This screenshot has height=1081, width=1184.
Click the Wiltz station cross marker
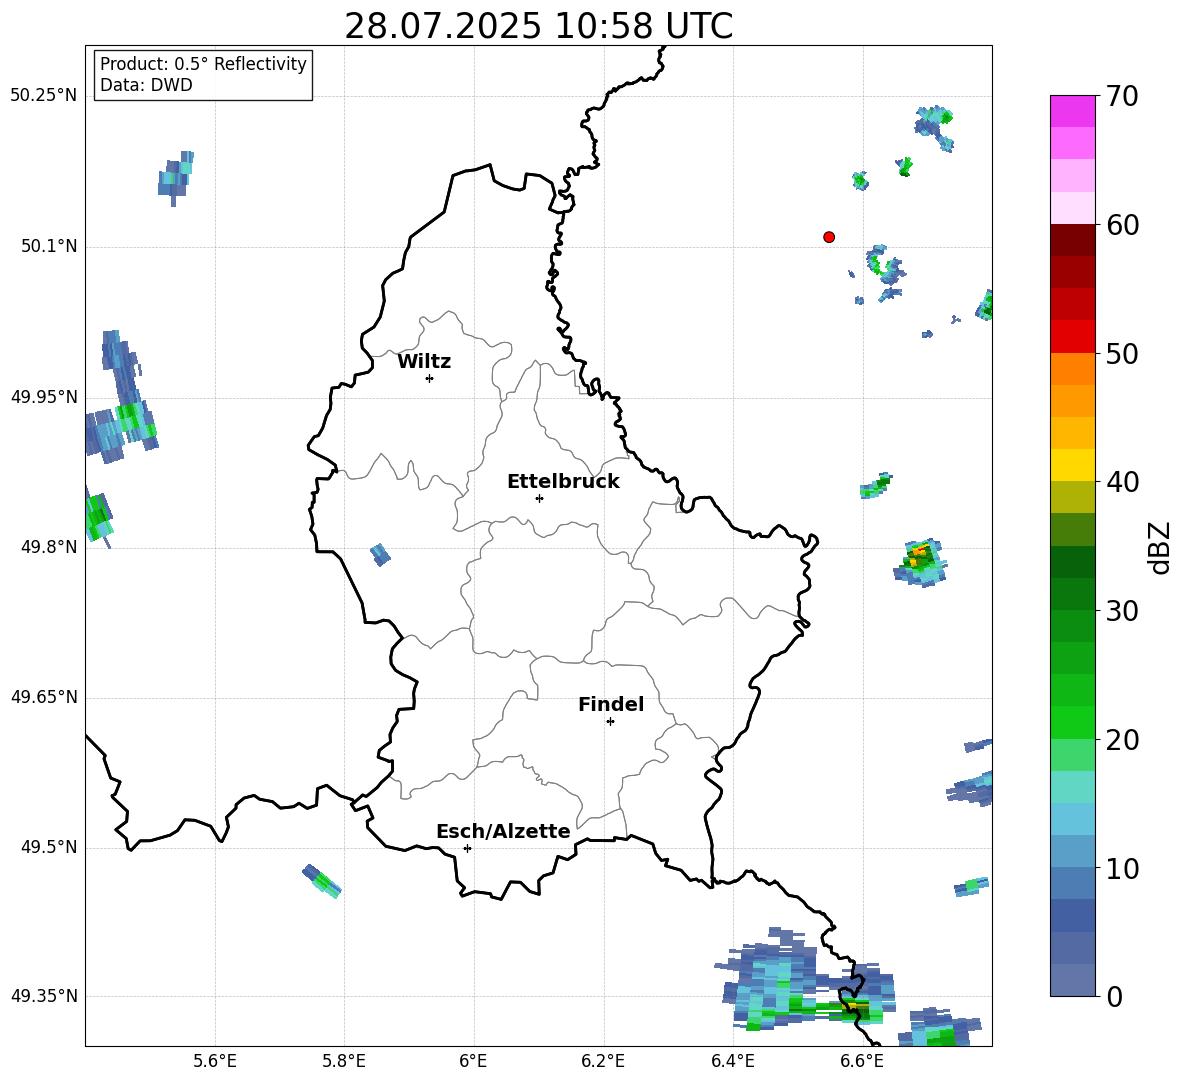point(430,378)
